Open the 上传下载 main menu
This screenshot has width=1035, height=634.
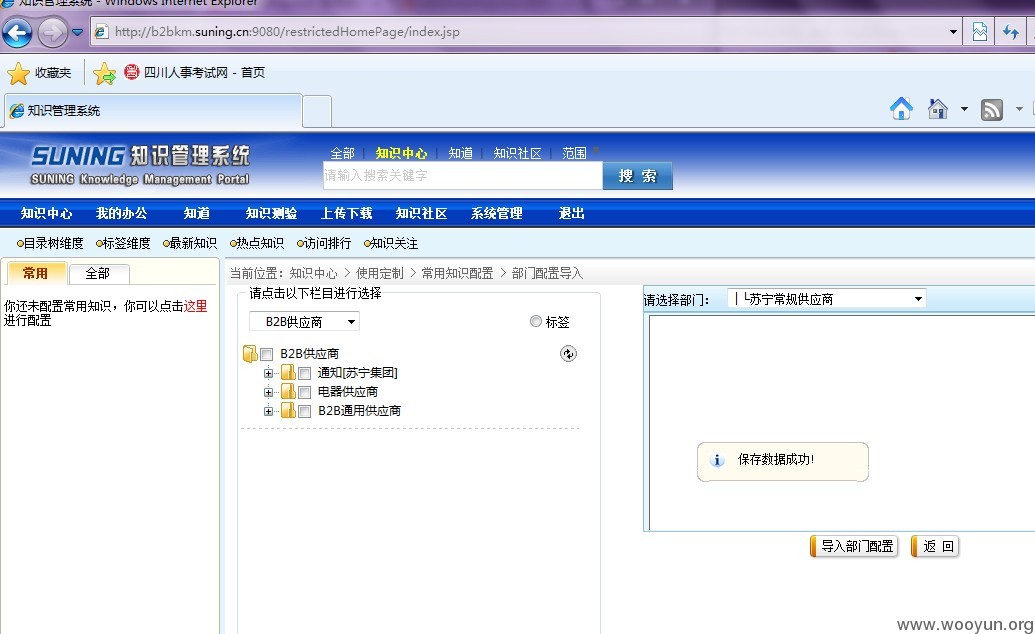[x=347, y=213]
